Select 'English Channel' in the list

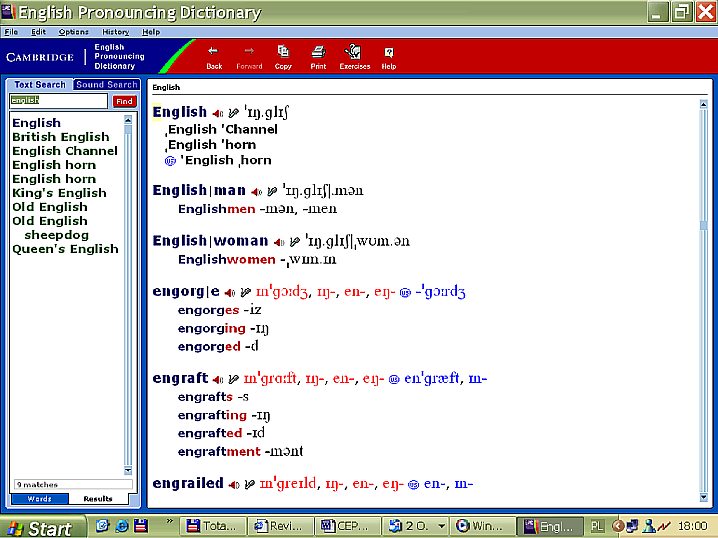(65, 151)
